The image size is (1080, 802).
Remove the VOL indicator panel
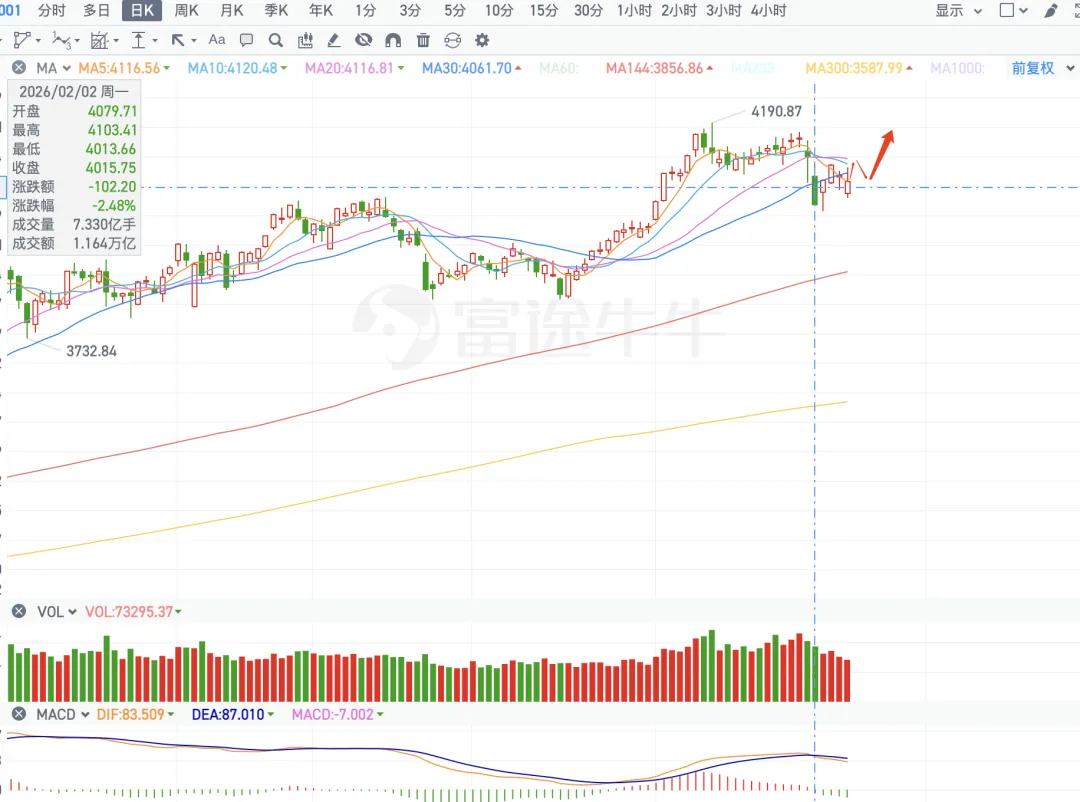[19, 611]
